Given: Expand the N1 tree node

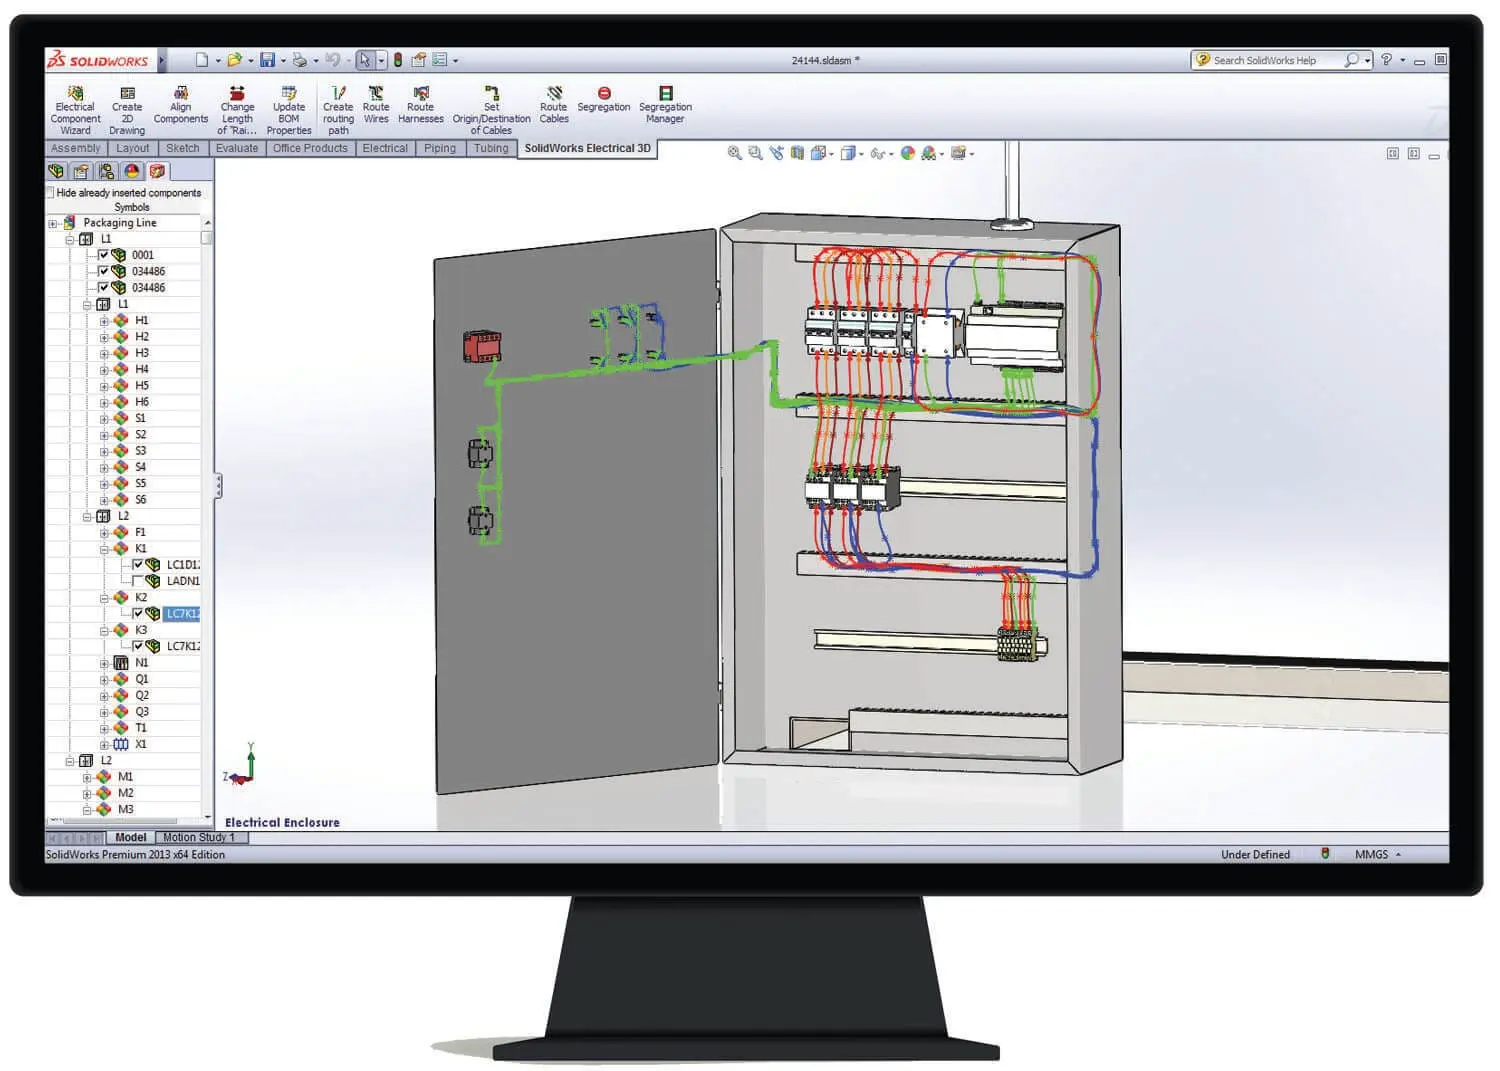Looking at the screenshot, I should 104,663.
